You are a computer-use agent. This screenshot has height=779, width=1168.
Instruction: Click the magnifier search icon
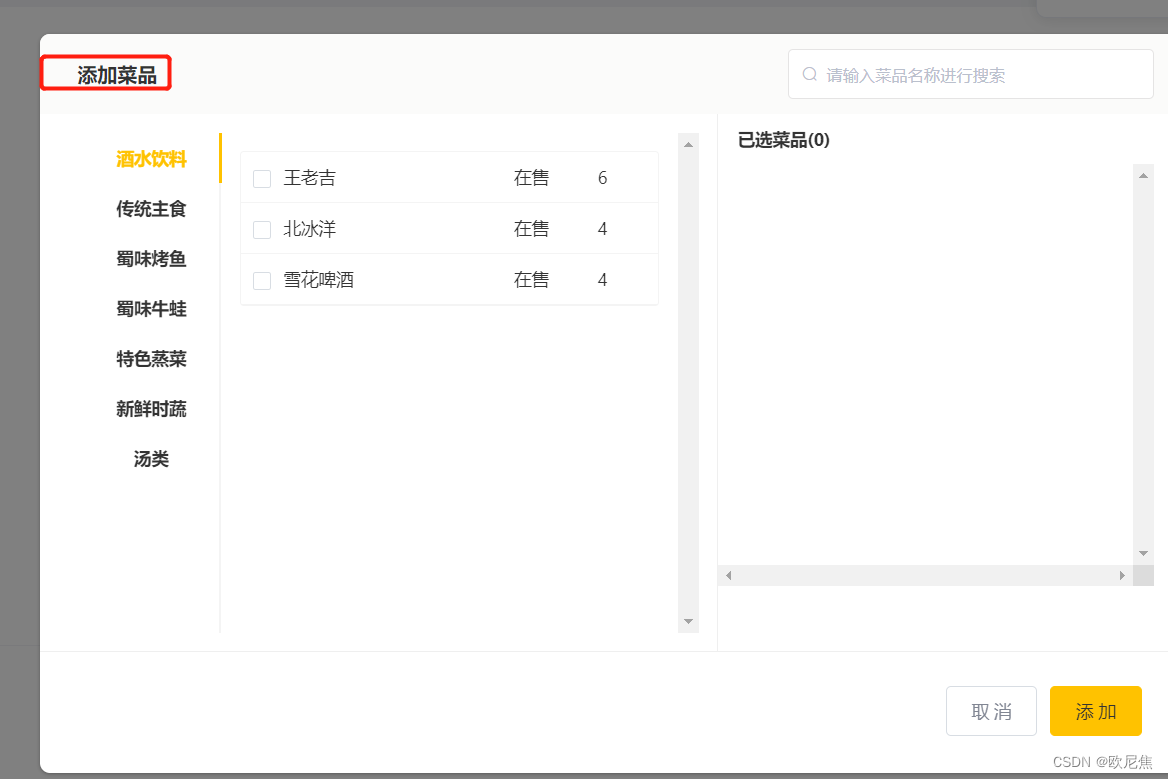[x=809, y=74]
